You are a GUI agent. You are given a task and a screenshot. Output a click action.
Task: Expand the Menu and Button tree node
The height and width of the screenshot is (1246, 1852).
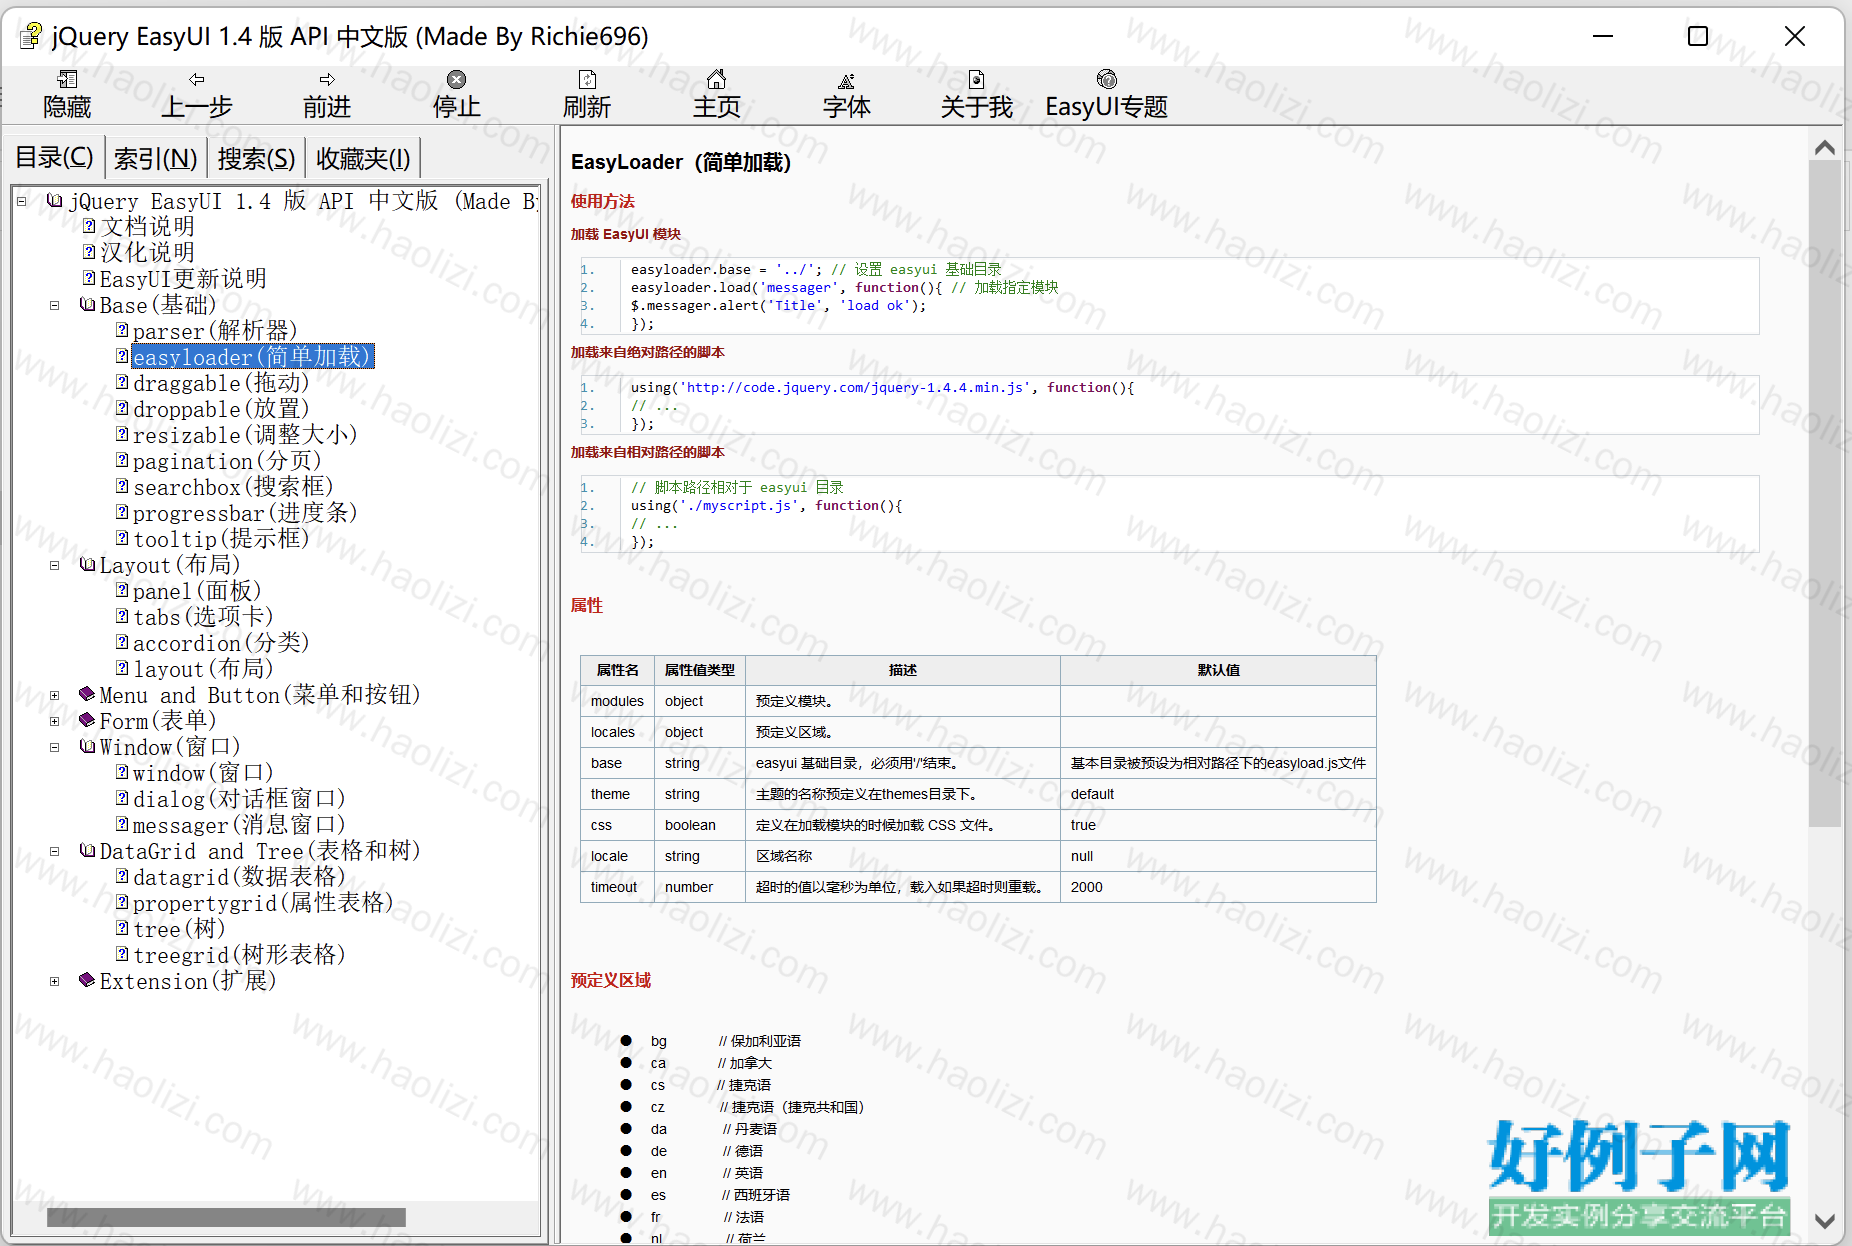[55, 696]
